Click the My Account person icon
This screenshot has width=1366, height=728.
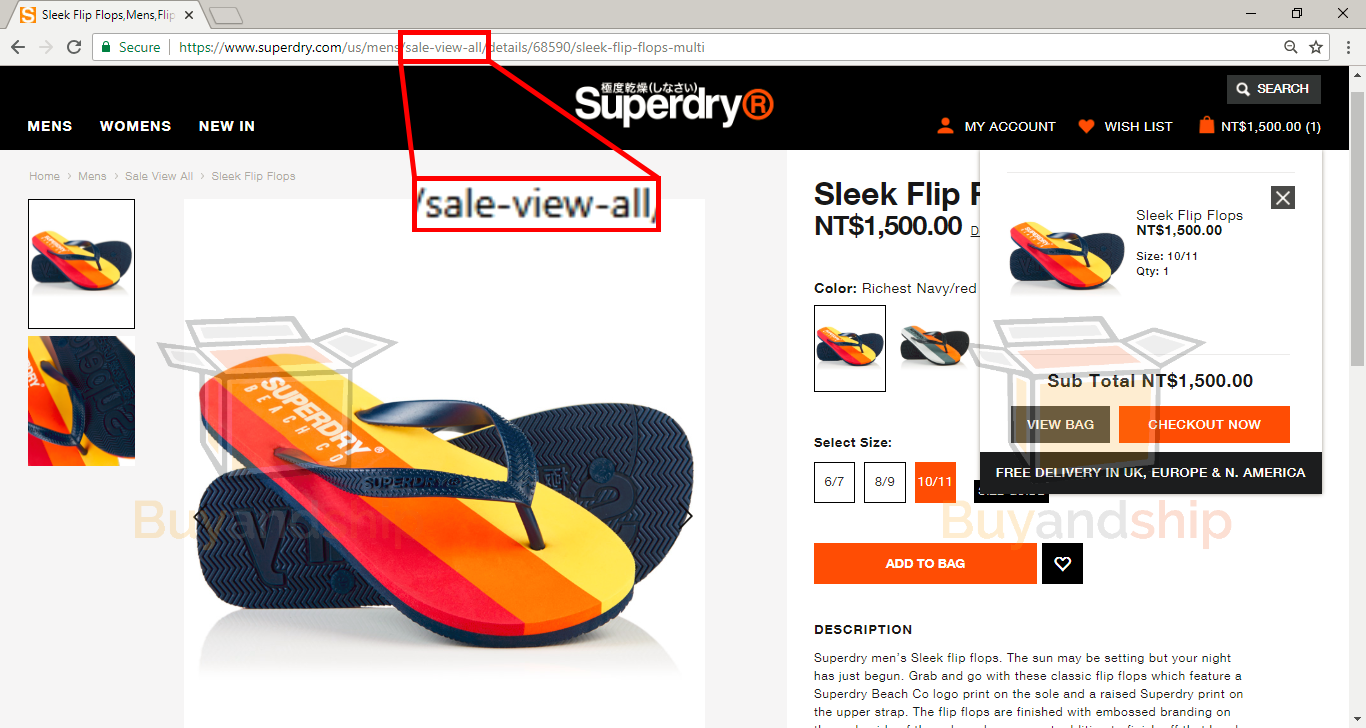[945, 126]
